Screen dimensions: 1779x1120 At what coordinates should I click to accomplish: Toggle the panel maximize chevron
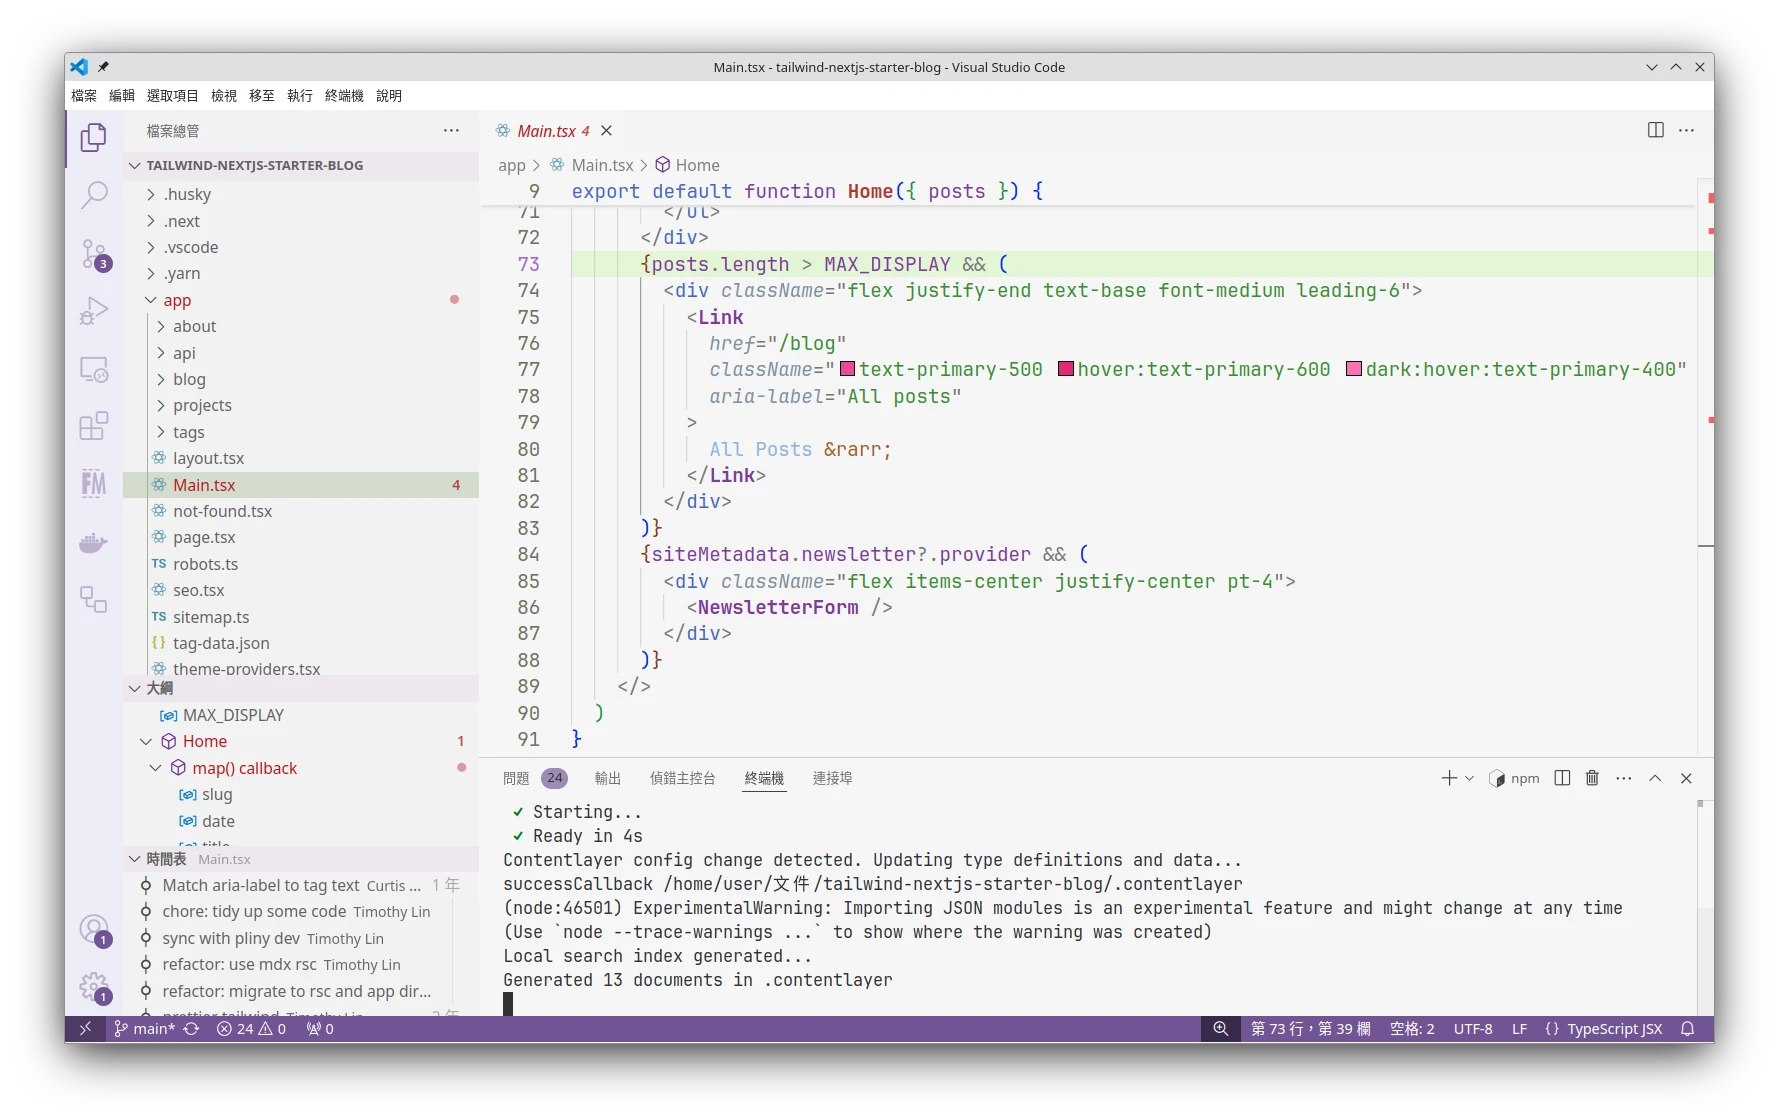[1655, 778]
